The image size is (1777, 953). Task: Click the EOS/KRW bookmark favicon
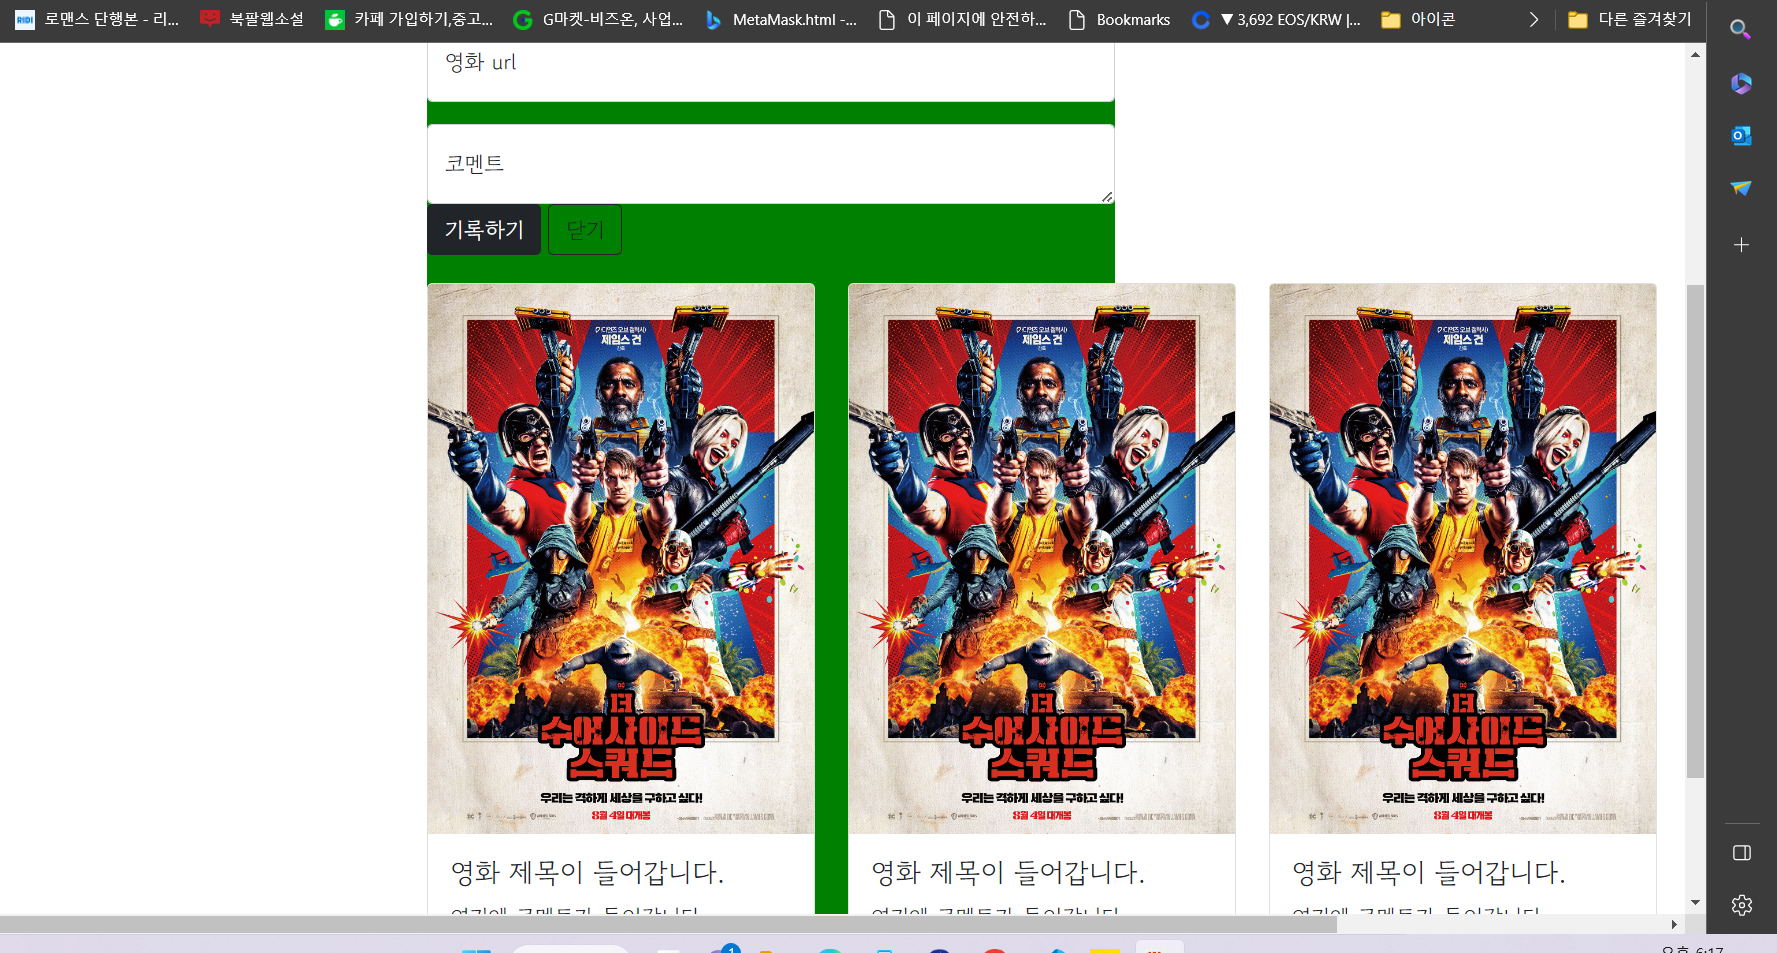1201,20
